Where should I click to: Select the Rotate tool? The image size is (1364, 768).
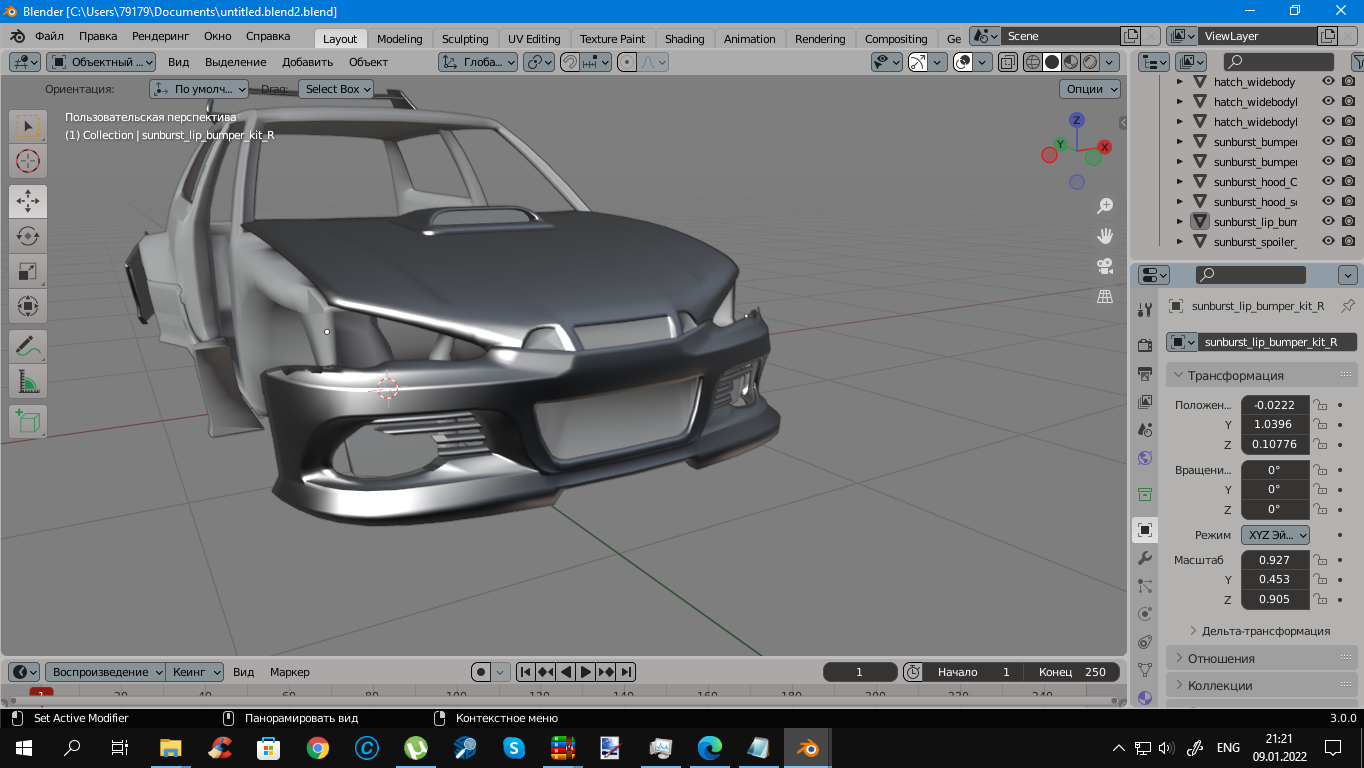coord(28,236)
